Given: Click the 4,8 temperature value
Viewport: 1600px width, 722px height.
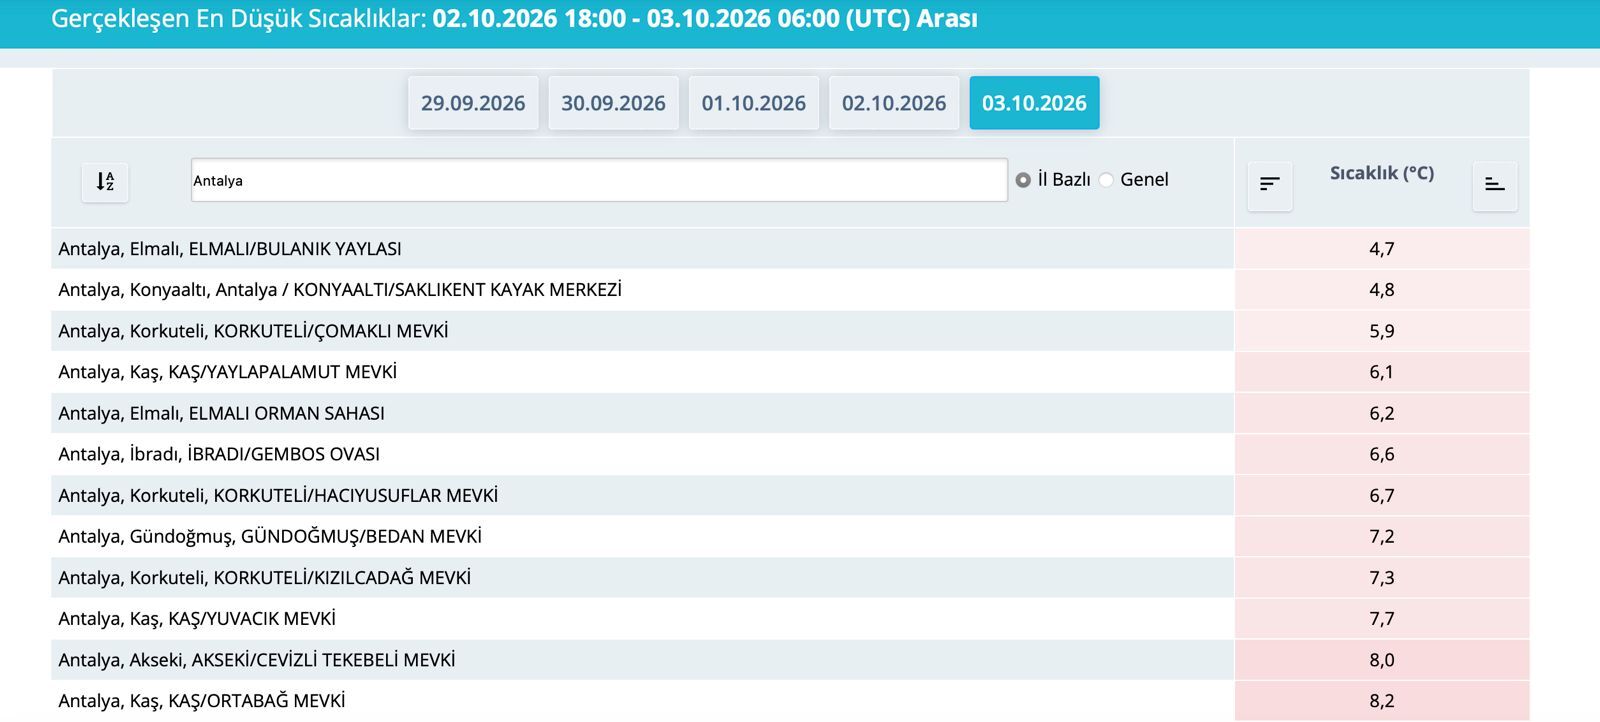Looking at the screenshot, I should (1382, 290).
